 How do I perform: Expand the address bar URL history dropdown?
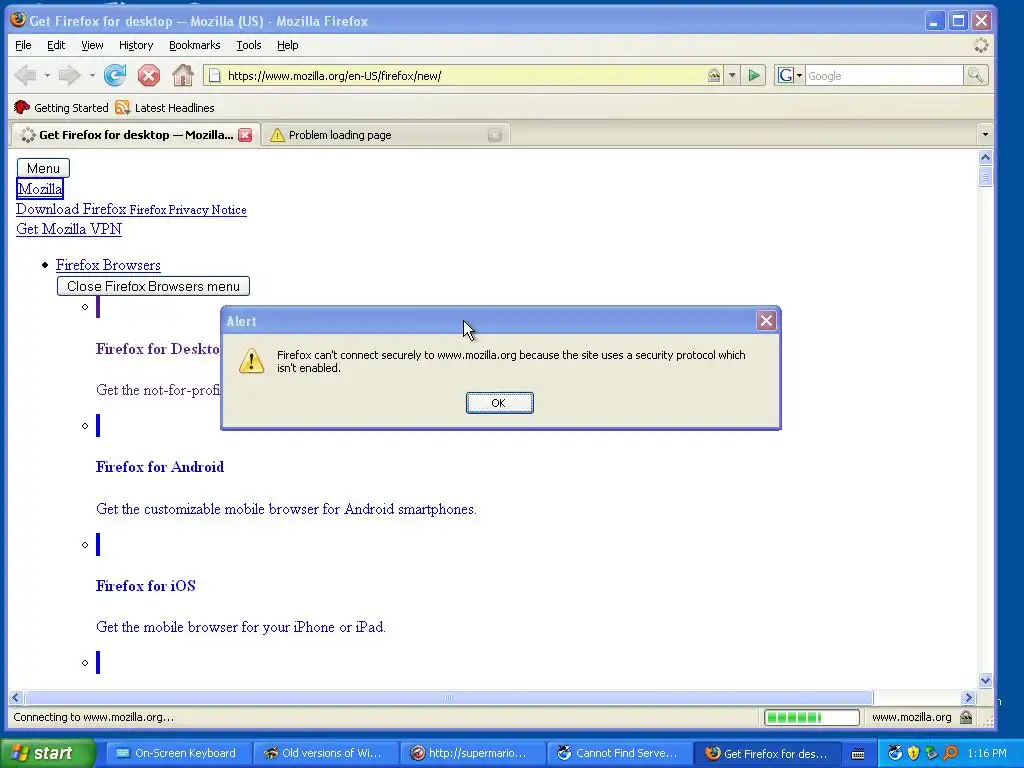(x=732, y=76)
